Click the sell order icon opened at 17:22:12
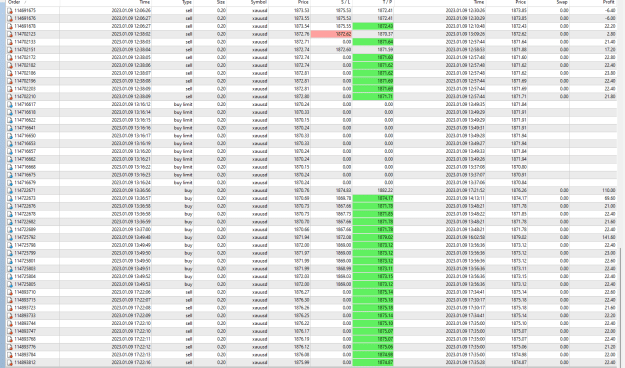 coord(10,347)
